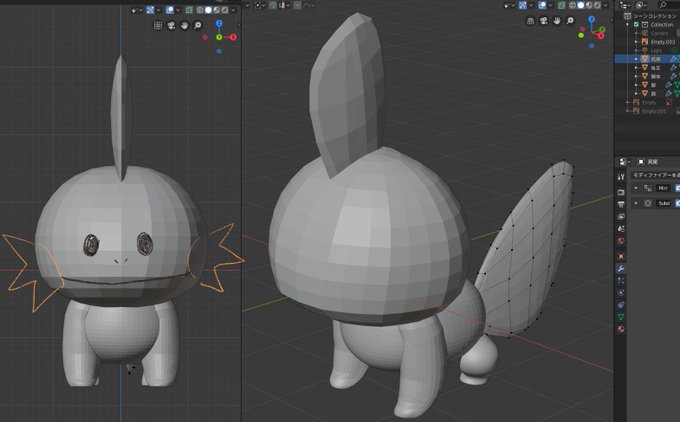The image size is (680, 422).
Task: Open shading options dropdown in right viewport
Action: (x=605, y=5)
